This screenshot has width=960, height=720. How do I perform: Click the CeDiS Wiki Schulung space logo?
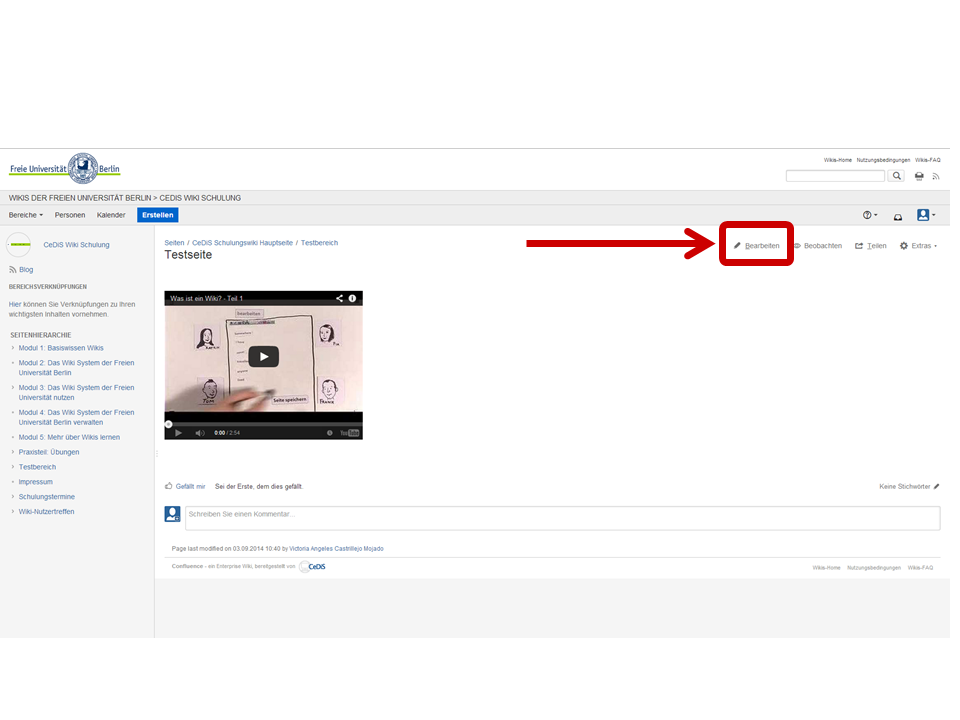18,244
